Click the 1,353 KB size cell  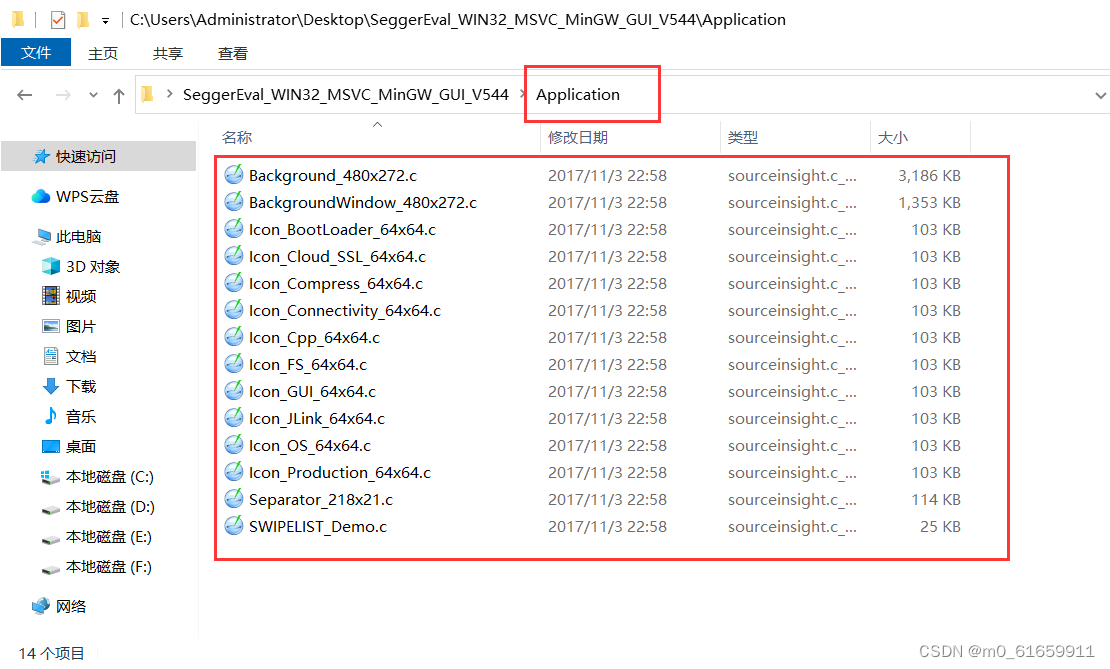point(929,202)
